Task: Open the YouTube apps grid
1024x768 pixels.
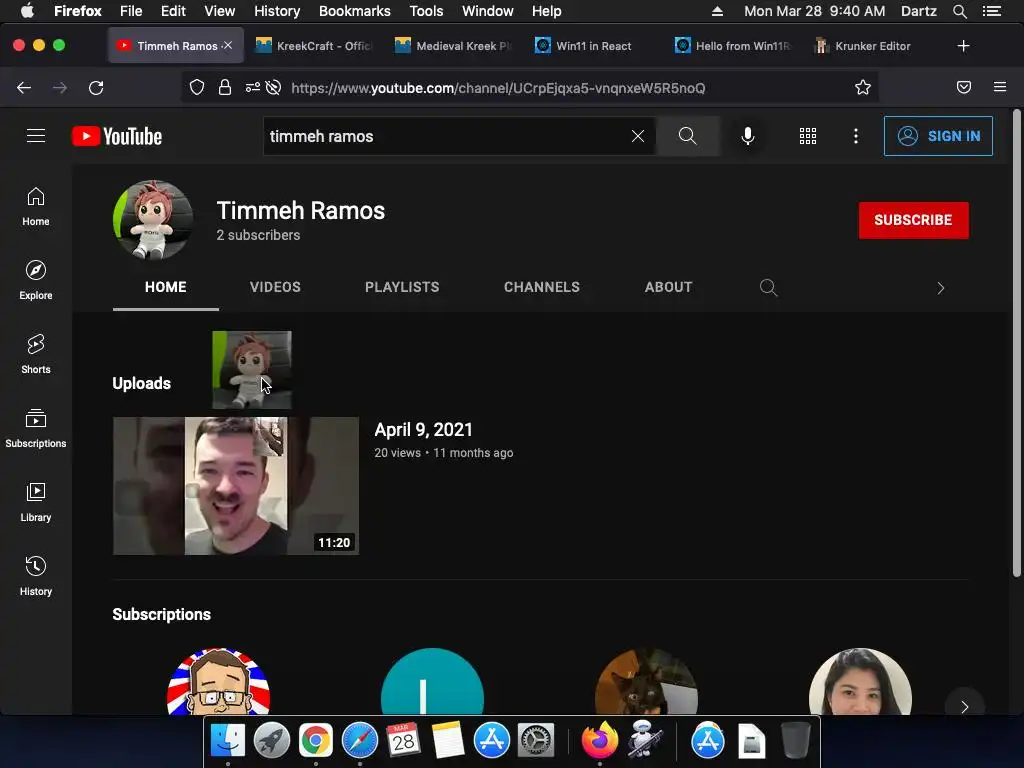Action: 808,136
